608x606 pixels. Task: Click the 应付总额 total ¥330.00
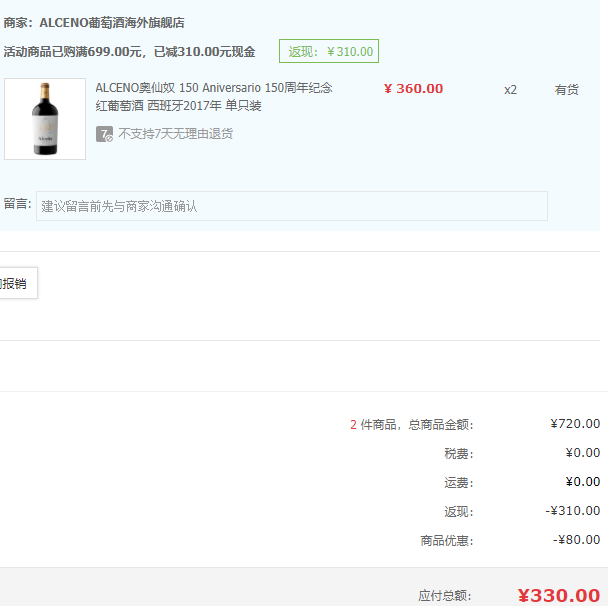click(559, 596)
